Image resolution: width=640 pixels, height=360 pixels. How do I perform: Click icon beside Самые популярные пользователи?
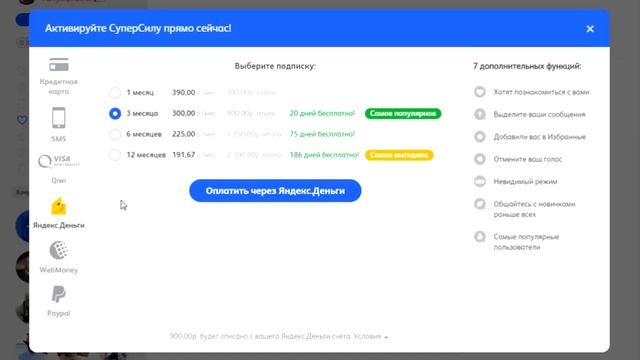click(480, 237)
